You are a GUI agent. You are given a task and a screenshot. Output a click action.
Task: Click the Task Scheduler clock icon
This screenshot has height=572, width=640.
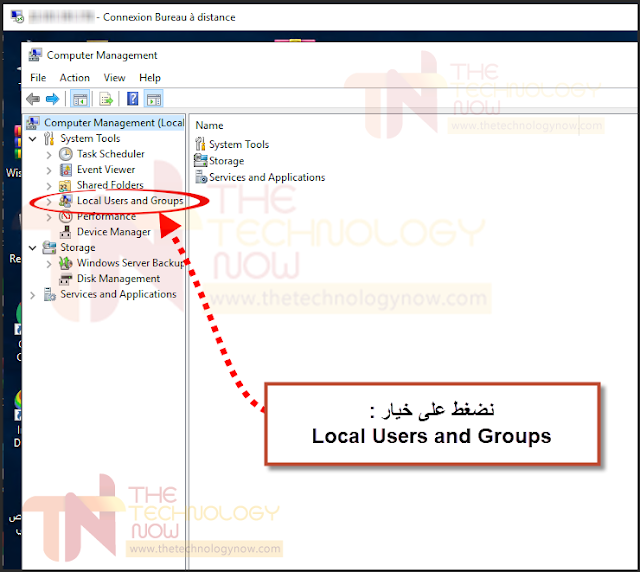[x=66, y=154]
